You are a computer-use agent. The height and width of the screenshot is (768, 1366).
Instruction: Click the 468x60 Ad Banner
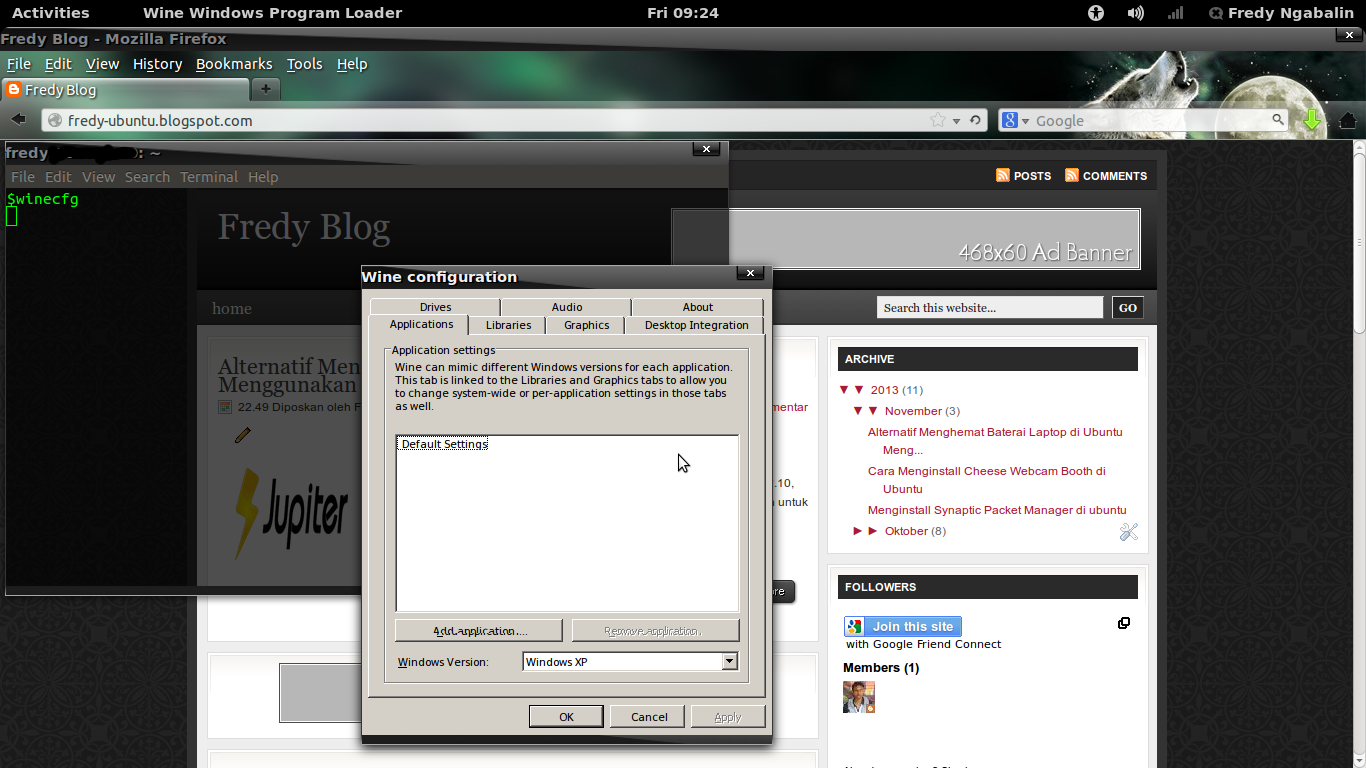tap(906, 239)
